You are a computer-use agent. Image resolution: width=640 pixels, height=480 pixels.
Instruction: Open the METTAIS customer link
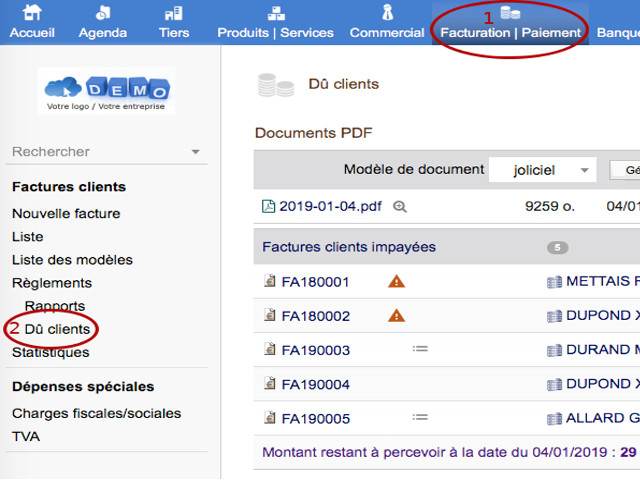coord(603,281)
